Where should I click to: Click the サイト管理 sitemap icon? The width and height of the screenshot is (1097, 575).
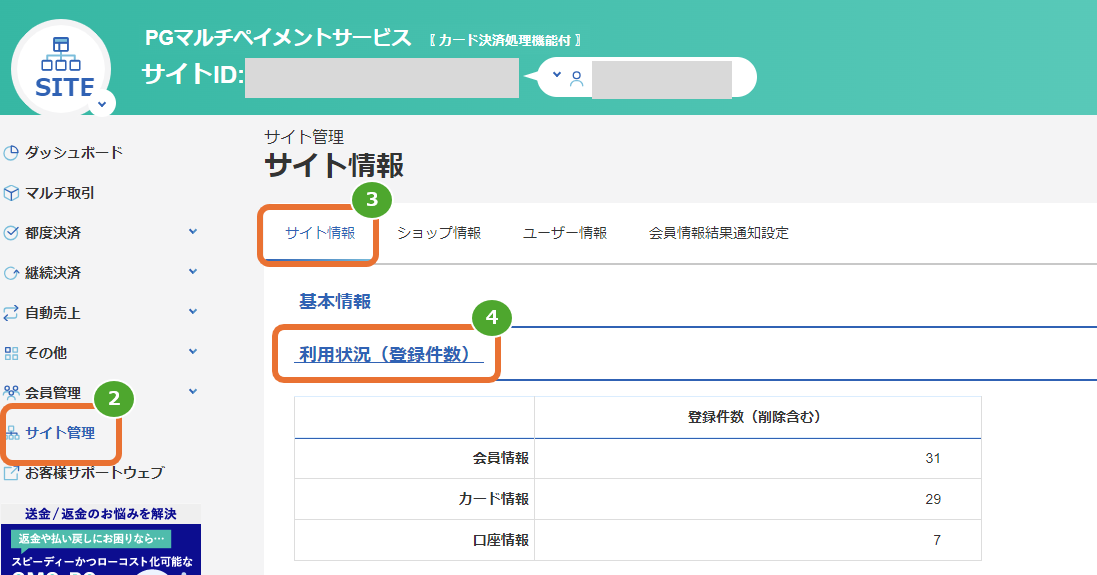click(x=13, y=433)
